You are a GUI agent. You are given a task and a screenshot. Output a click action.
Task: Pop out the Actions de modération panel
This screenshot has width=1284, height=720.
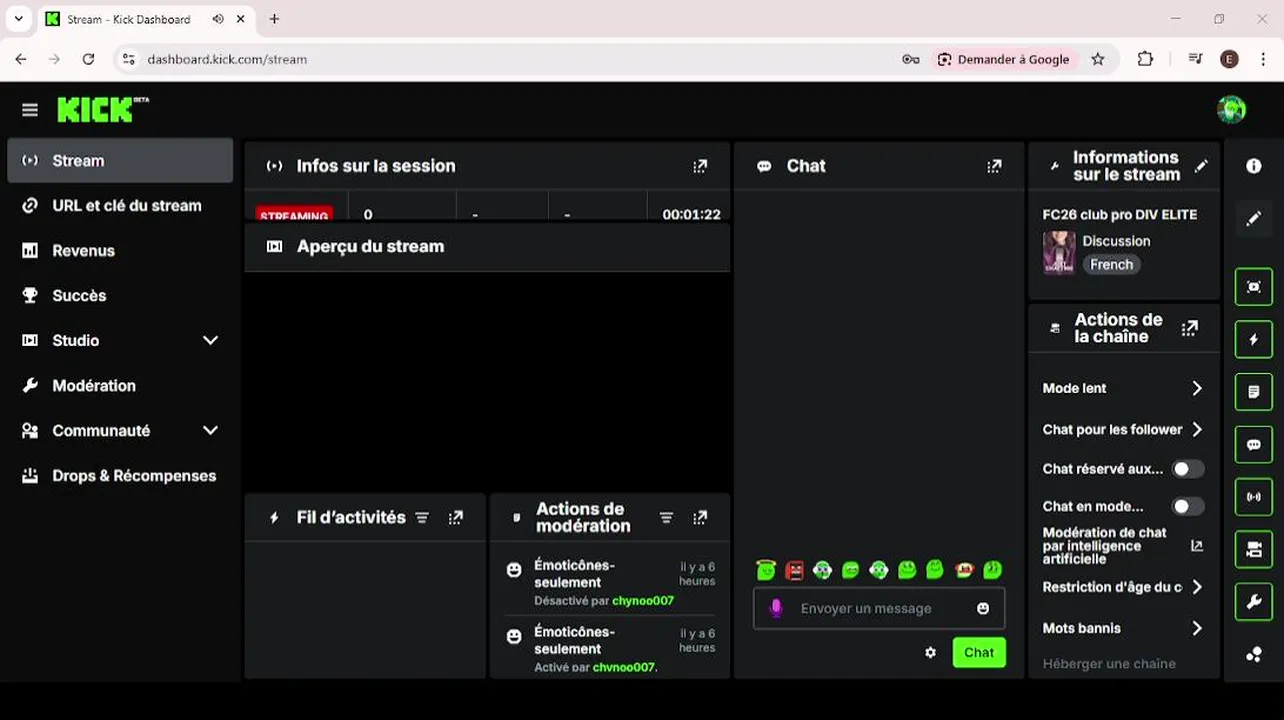tap(700, 517)
